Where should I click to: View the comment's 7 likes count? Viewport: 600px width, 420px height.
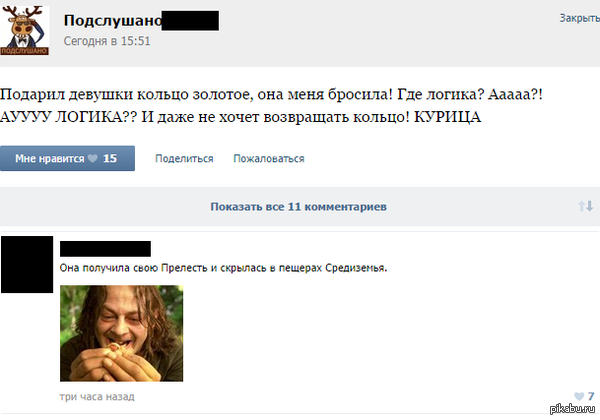pyautogui.click(x=591, y=396)
